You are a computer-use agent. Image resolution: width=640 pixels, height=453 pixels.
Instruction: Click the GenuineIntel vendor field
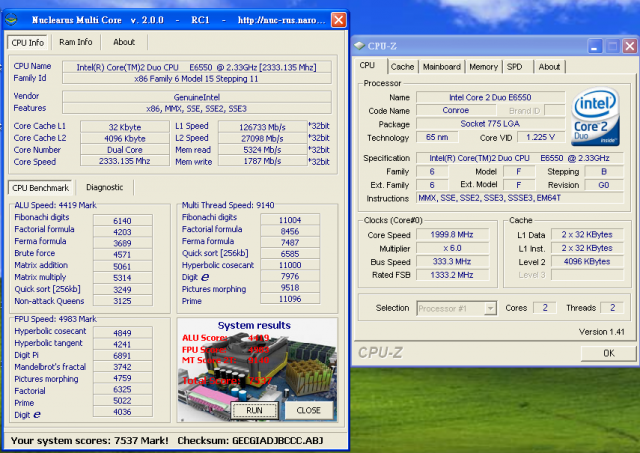point(196,97)
